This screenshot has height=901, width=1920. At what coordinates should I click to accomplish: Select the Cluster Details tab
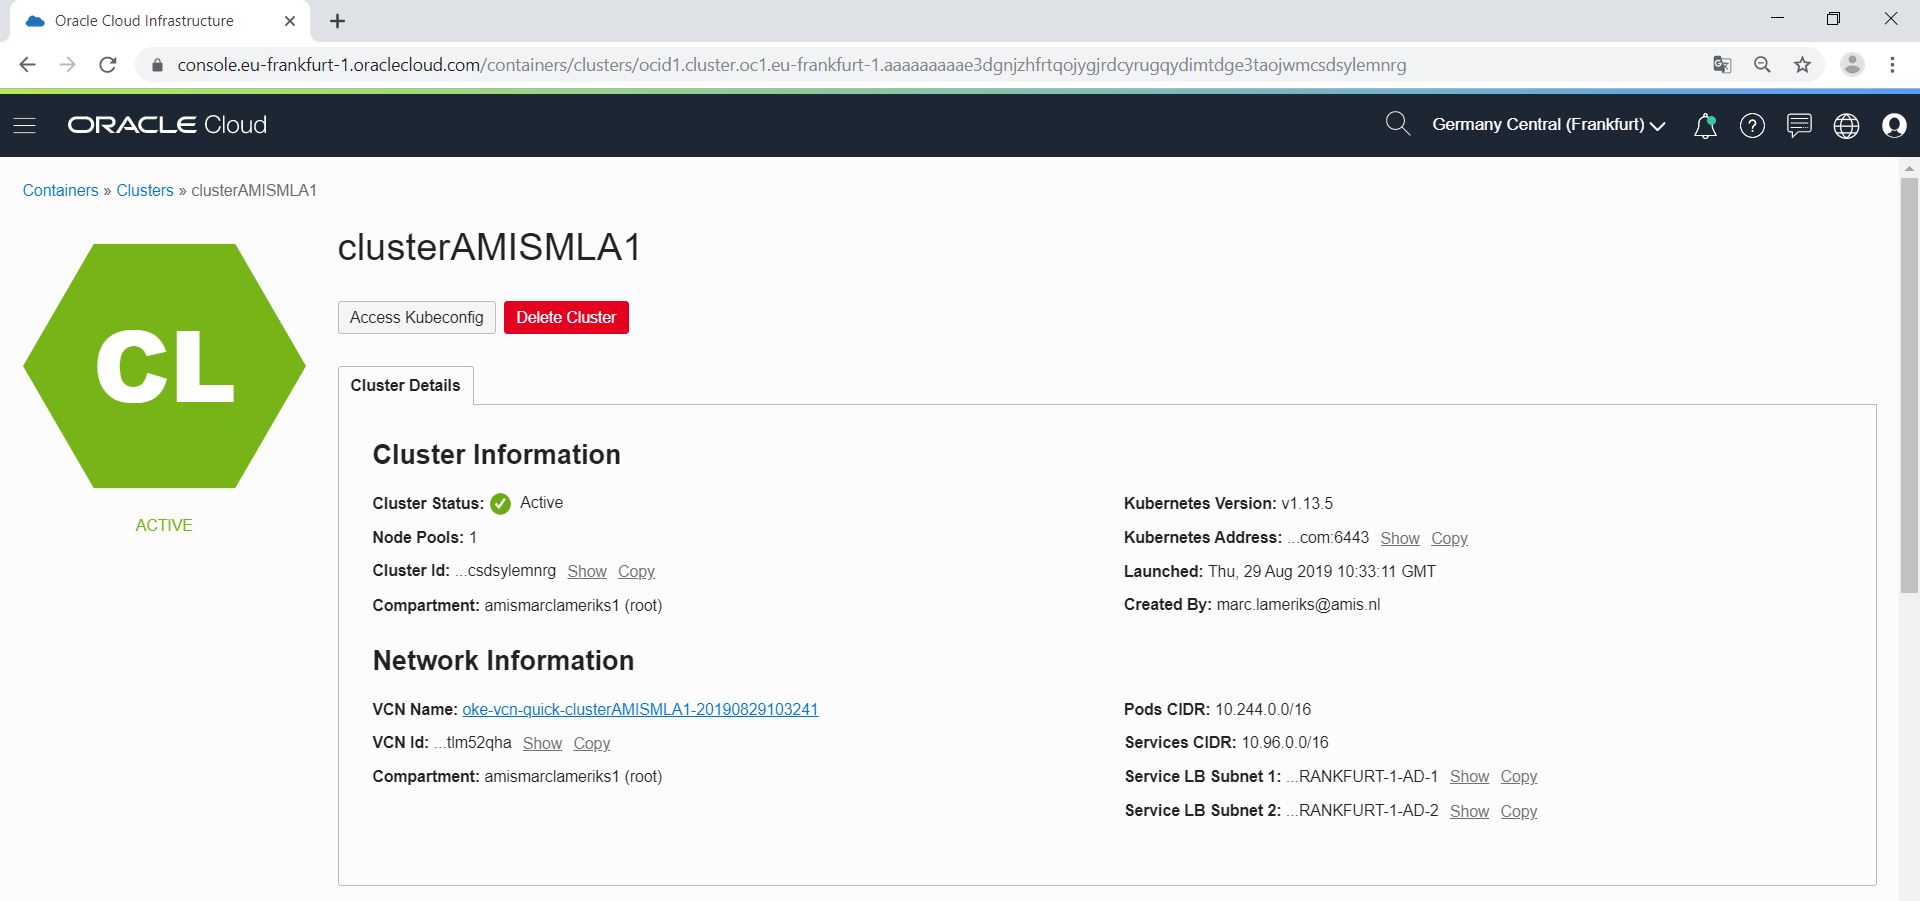click(405, 386)
